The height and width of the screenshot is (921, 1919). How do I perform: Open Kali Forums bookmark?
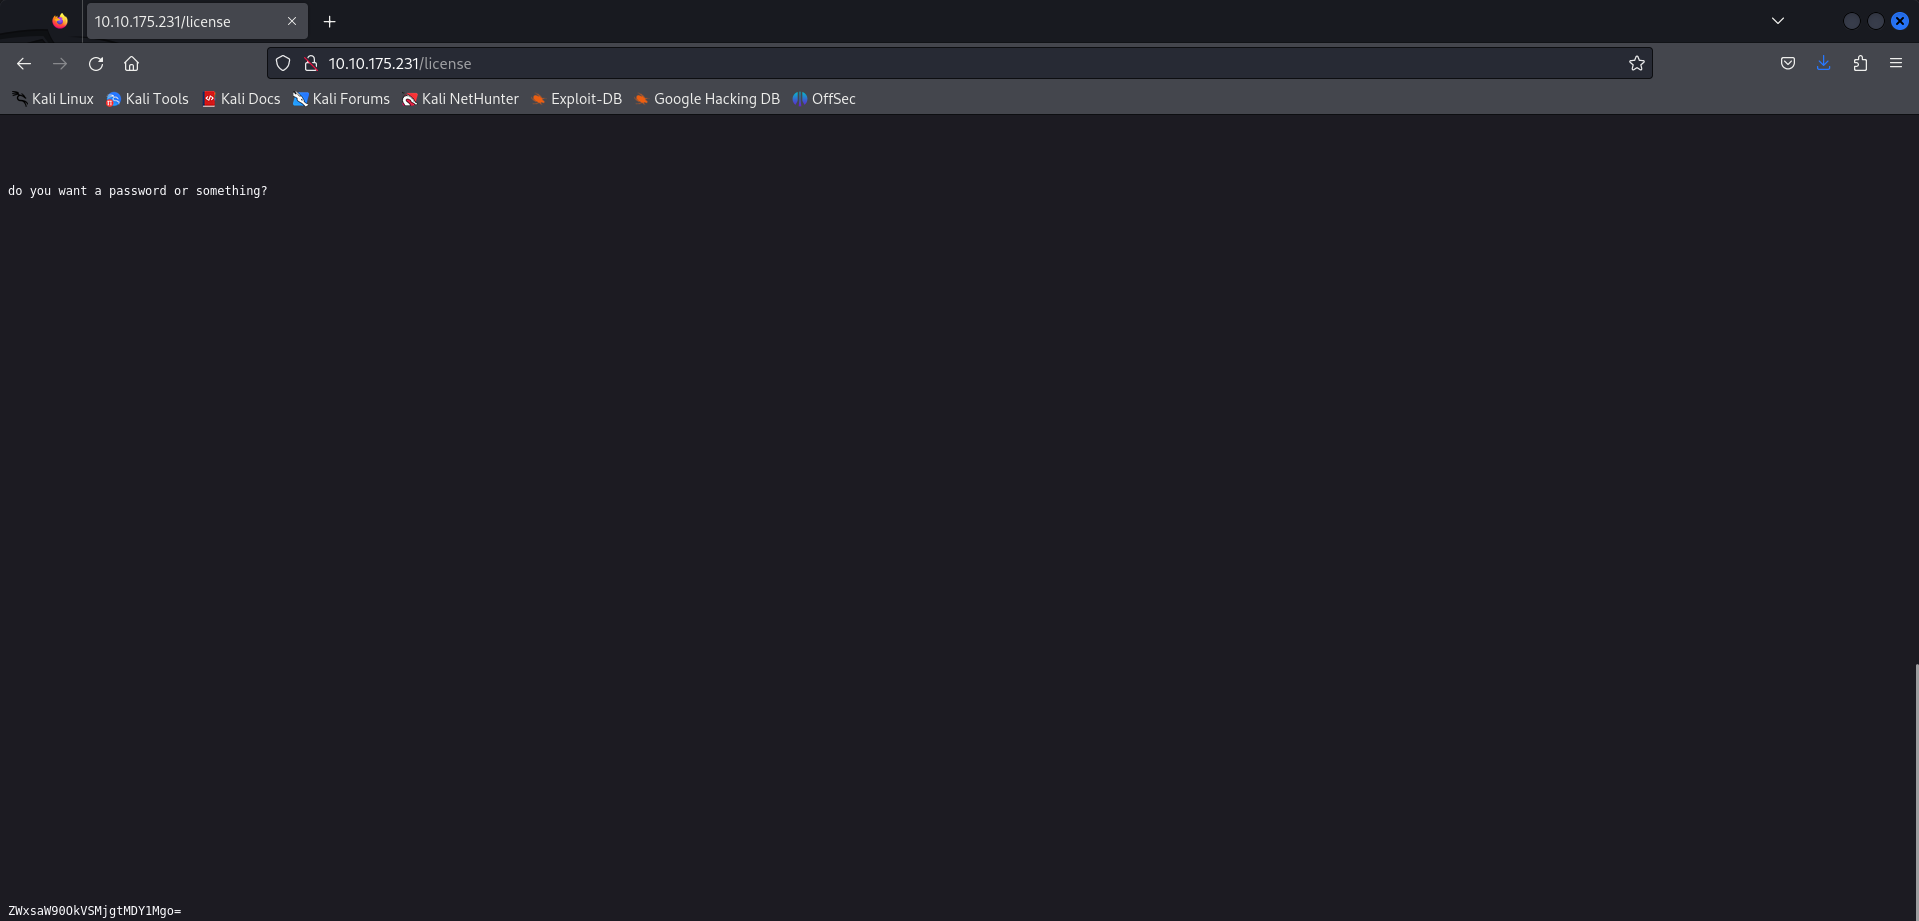[x=341, y=99]
